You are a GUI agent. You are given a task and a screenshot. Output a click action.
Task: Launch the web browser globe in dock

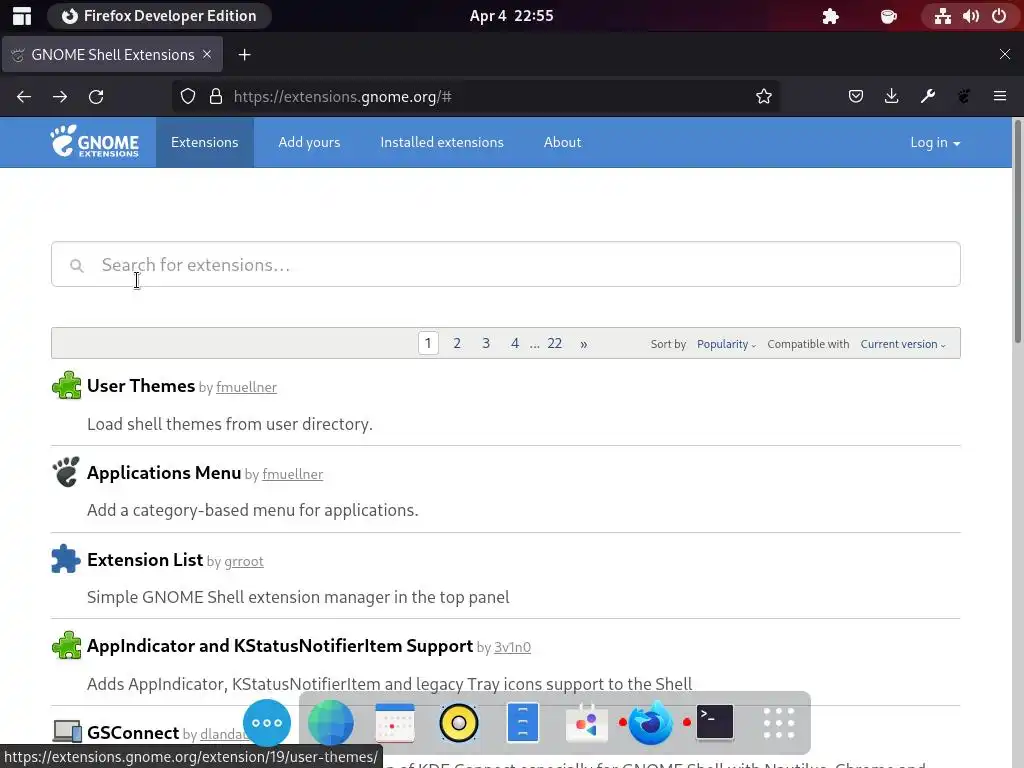pyautogui.click(x=330, y=723)
